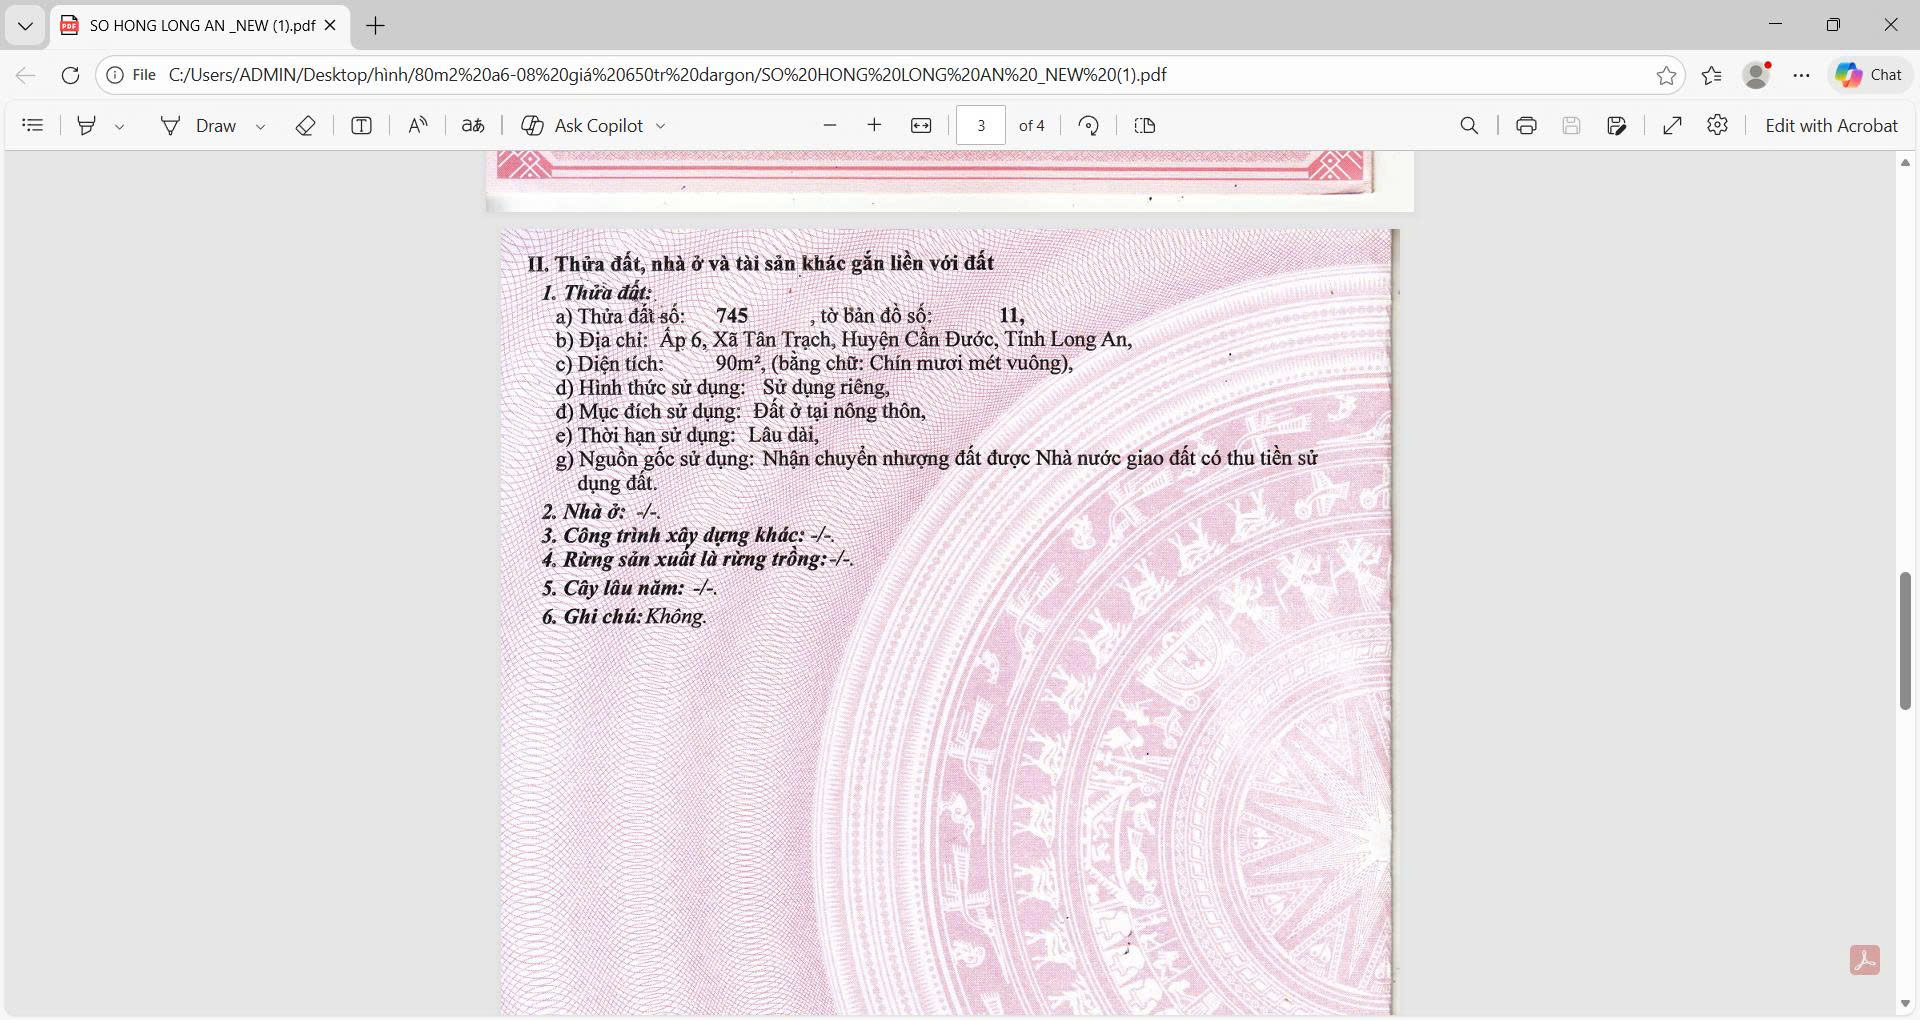Open the Copilot Chat button
The width and height of the screenshot is (1920, 1020).
click(1869, 75)
